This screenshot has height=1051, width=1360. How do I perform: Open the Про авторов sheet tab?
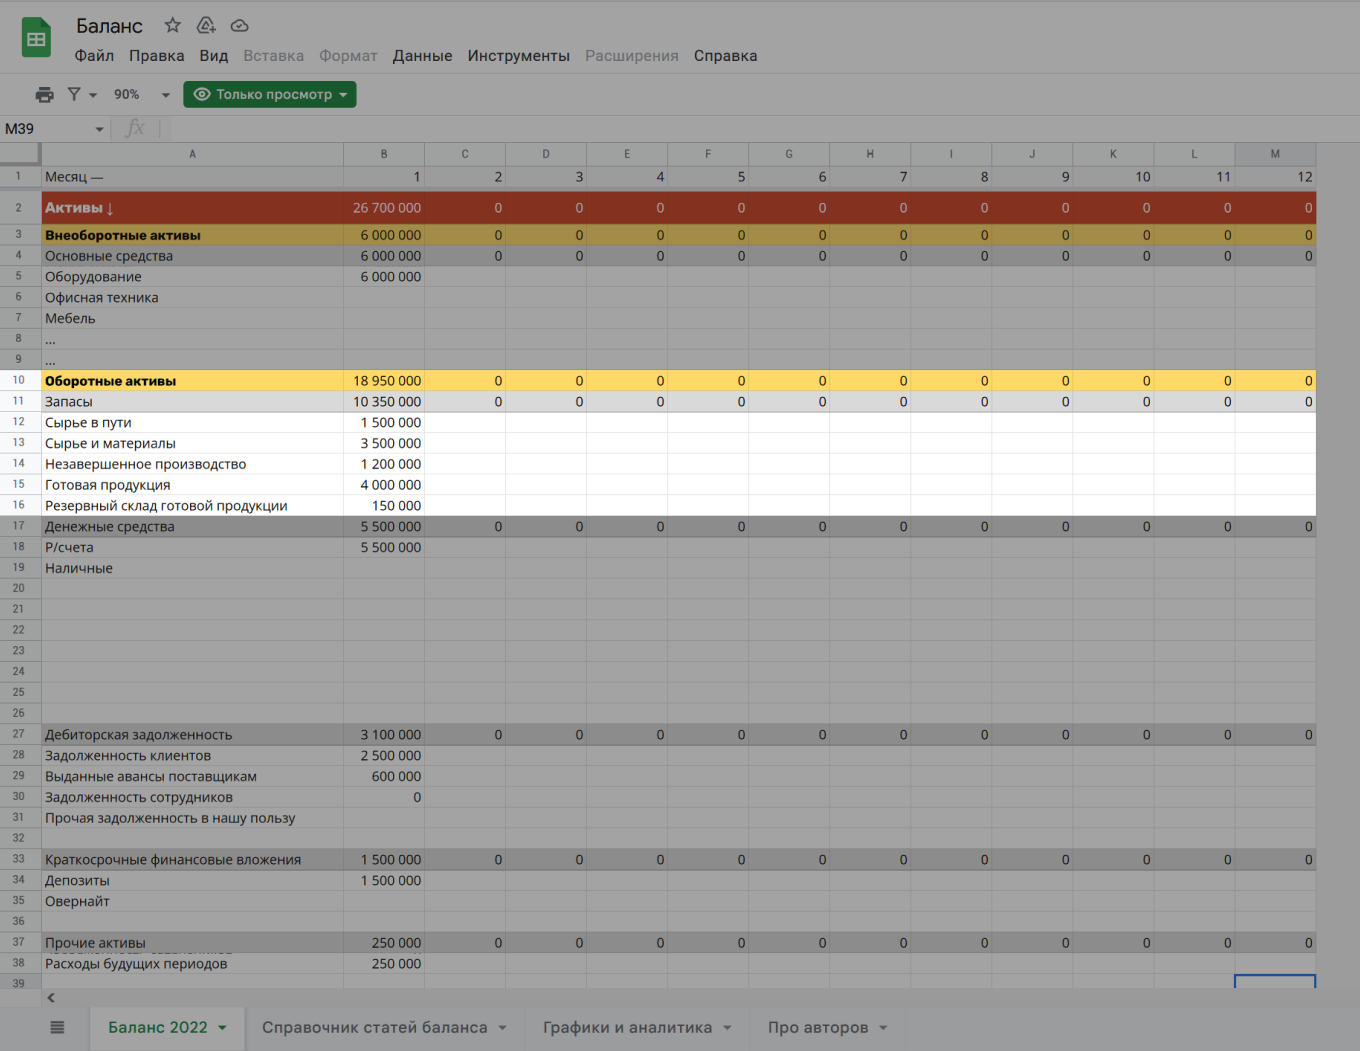[x=817, y=1027]
